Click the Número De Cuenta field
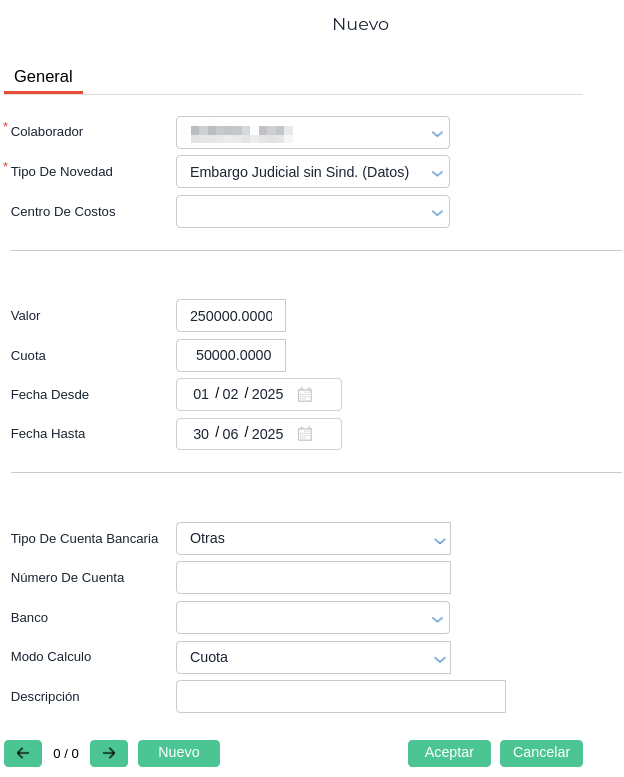624x777 pixels. pos(313,578)
